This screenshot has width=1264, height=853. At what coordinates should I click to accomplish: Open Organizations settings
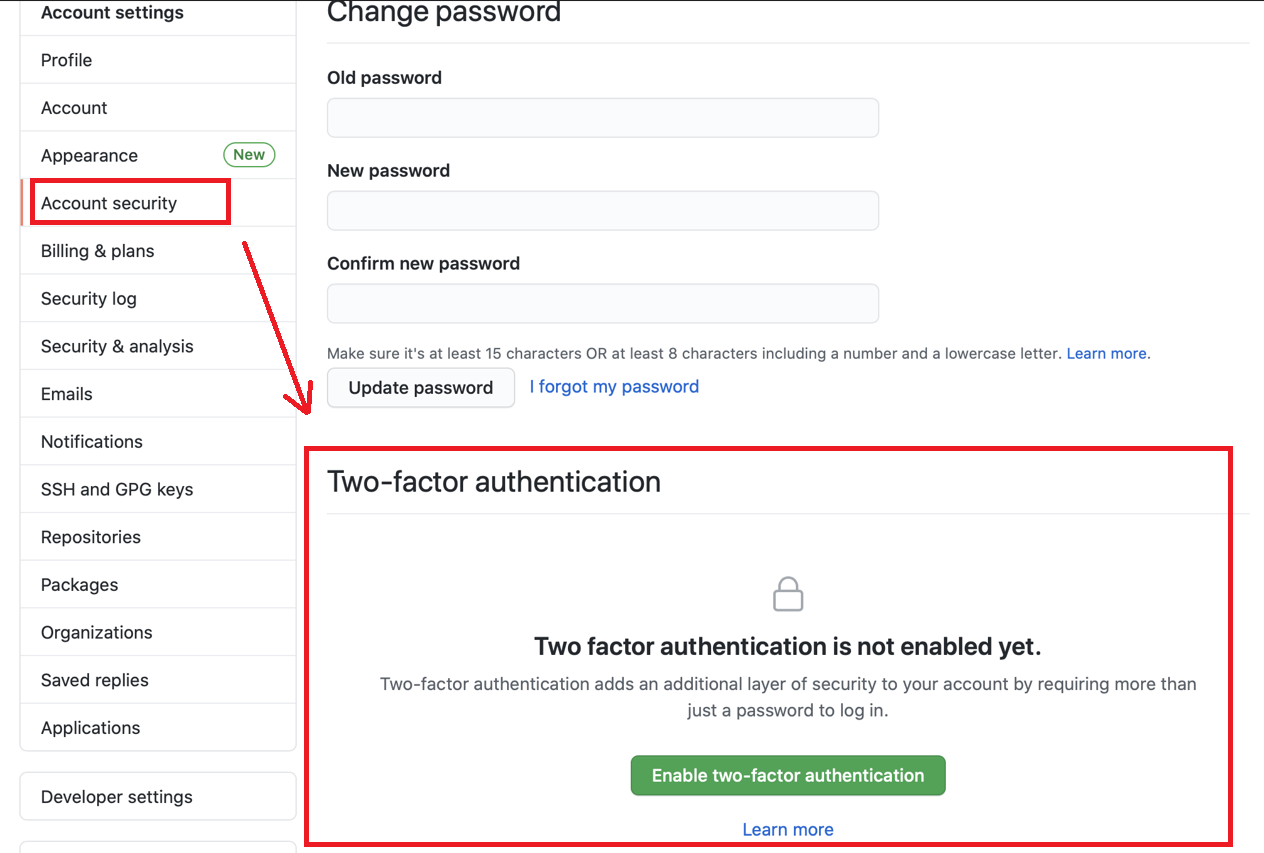[x=96, y=632]
